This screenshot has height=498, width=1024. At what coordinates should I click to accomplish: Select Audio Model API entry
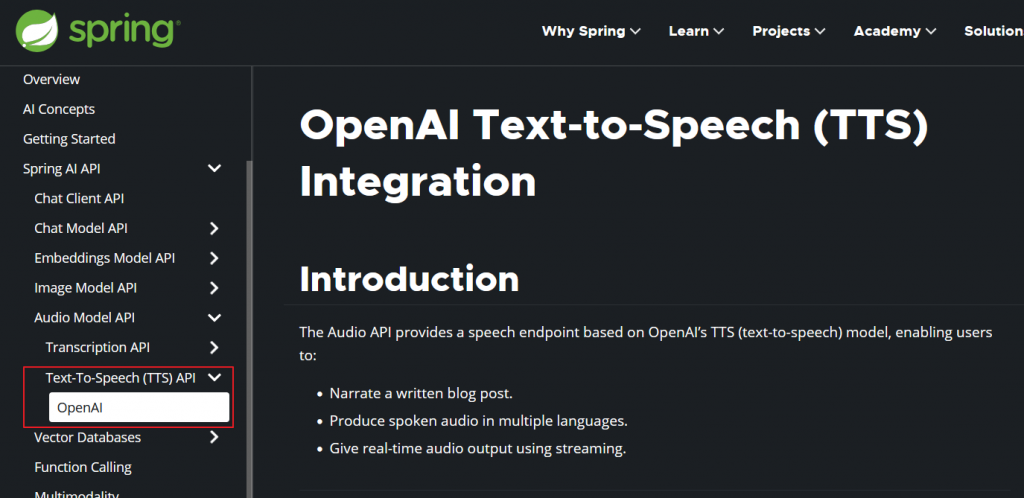[x=85, y=318]
